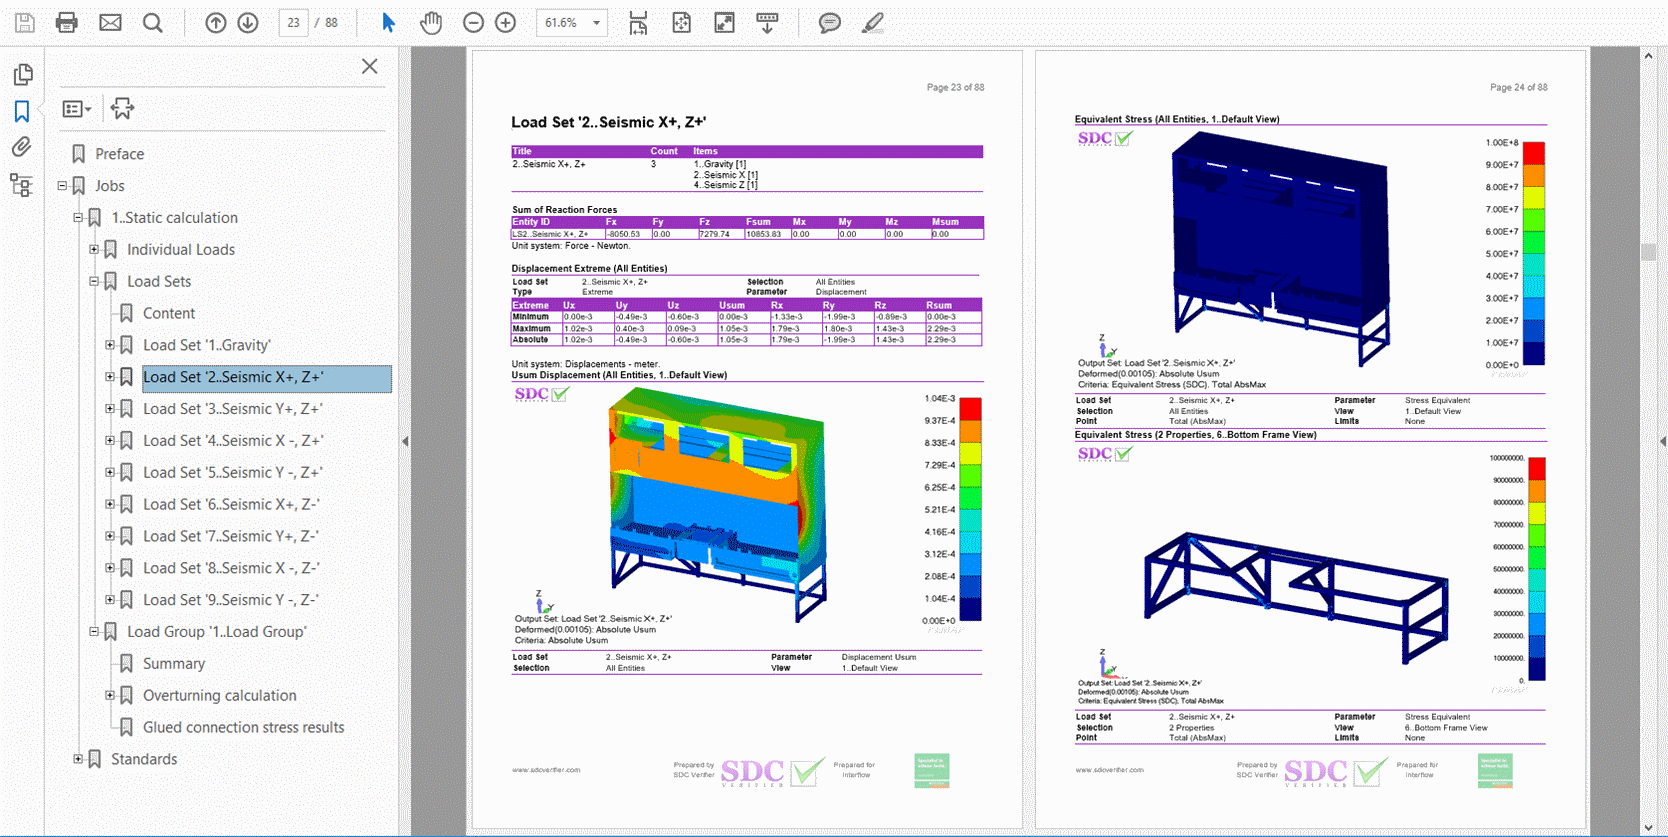Choose the Hand pan tool
Viewport: 1668px width, 837px height.
pyautogui.click(x=431, y=22)
